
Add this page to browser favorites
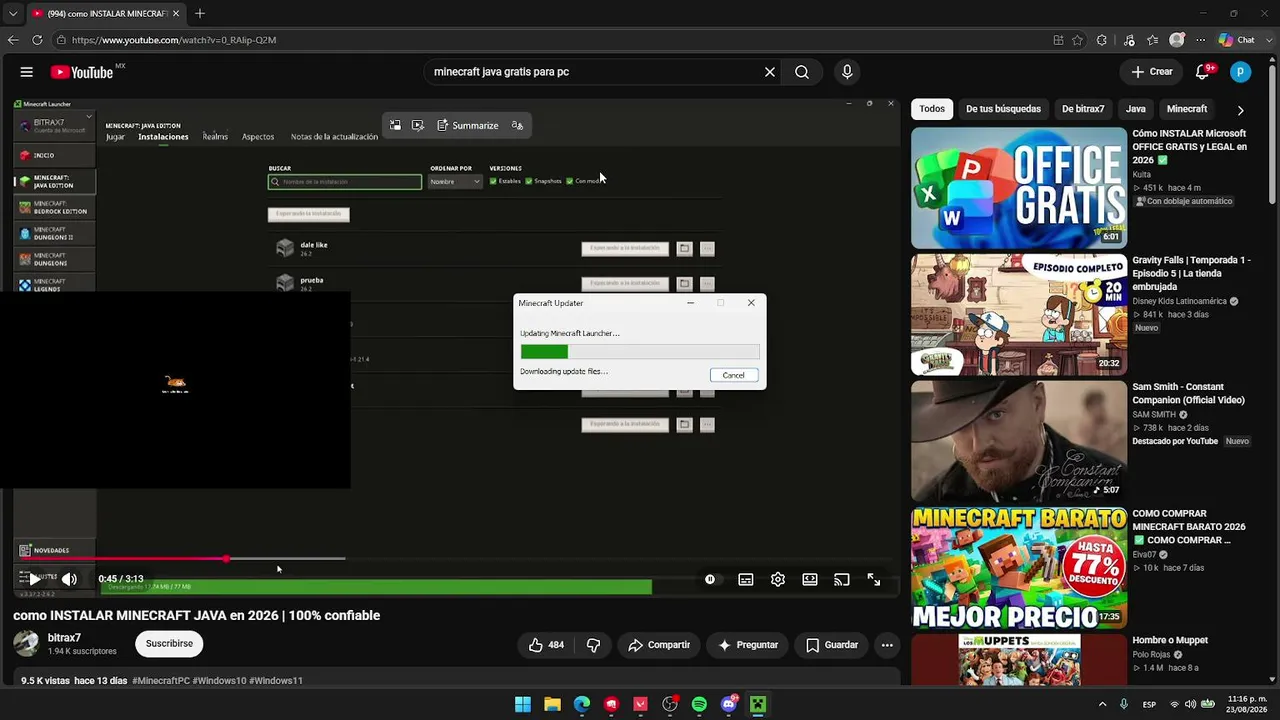click(1078, 40)
